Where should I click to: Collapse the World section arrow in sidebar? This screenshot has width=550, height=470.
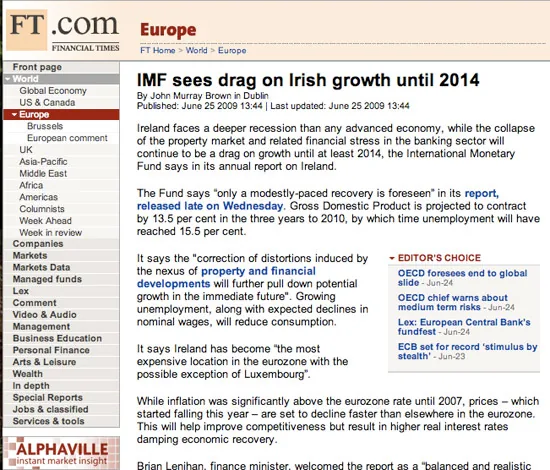pos(8,79)
